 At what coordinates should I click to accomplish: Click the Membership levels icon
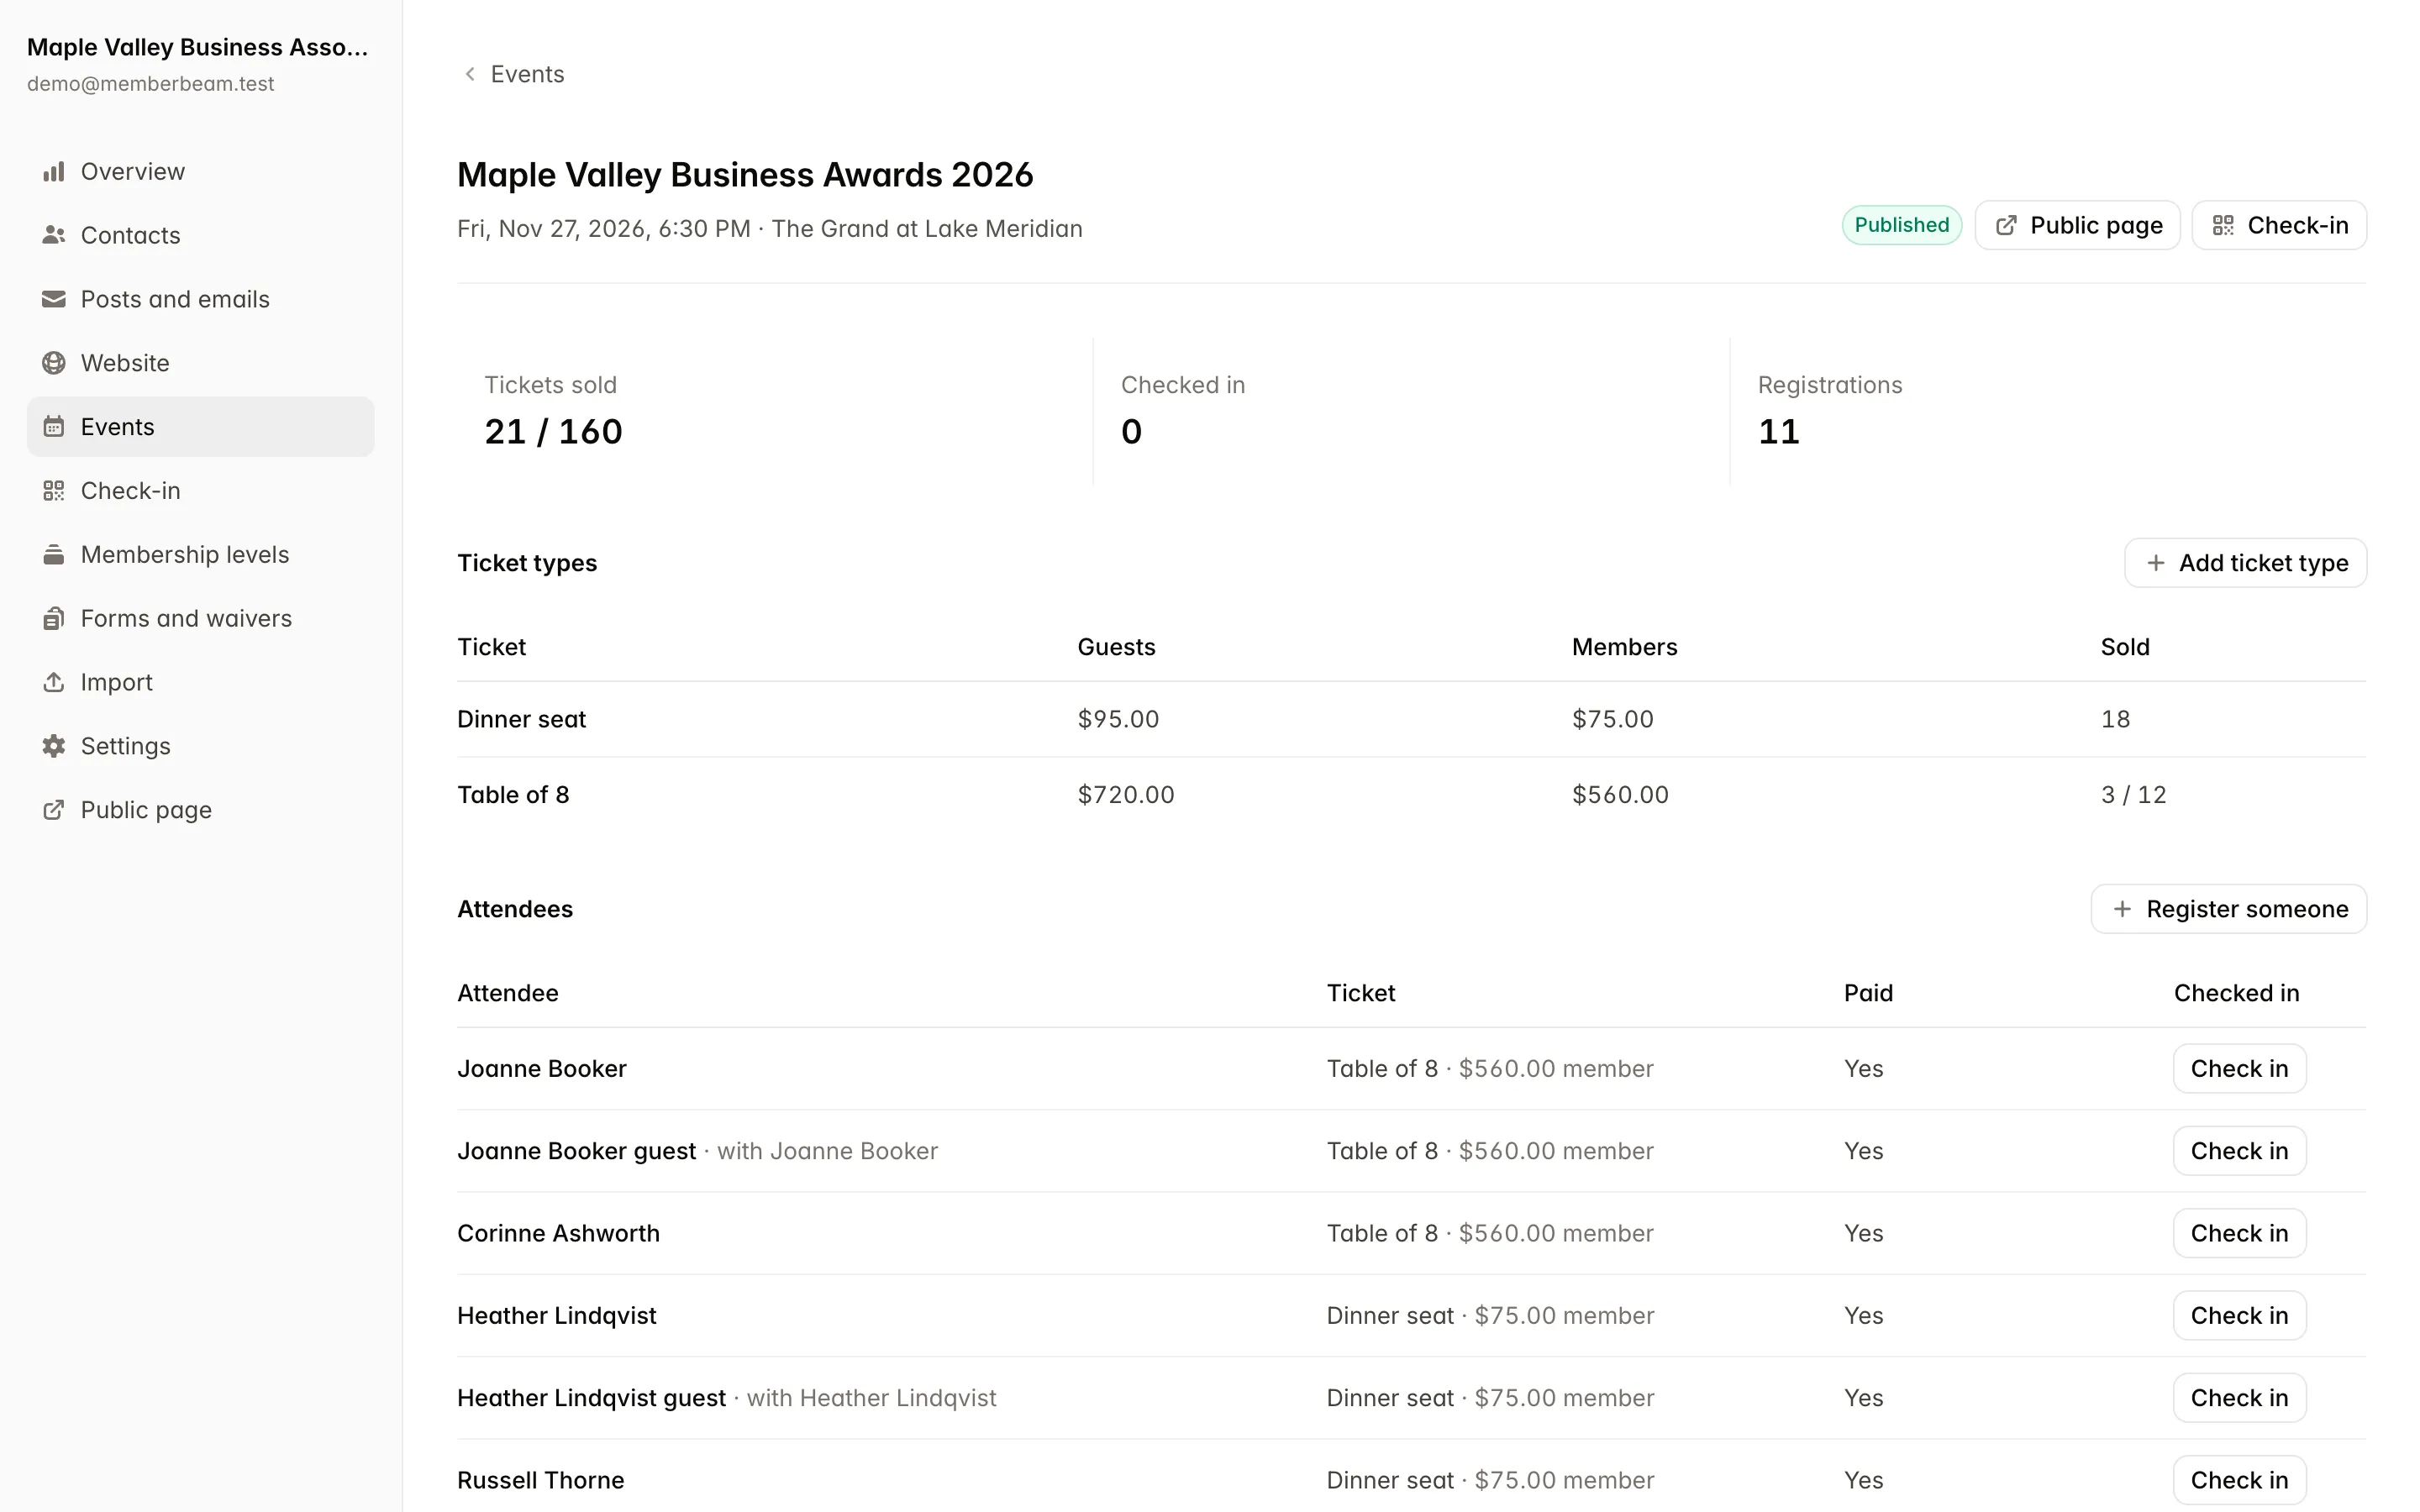[54, 555]
